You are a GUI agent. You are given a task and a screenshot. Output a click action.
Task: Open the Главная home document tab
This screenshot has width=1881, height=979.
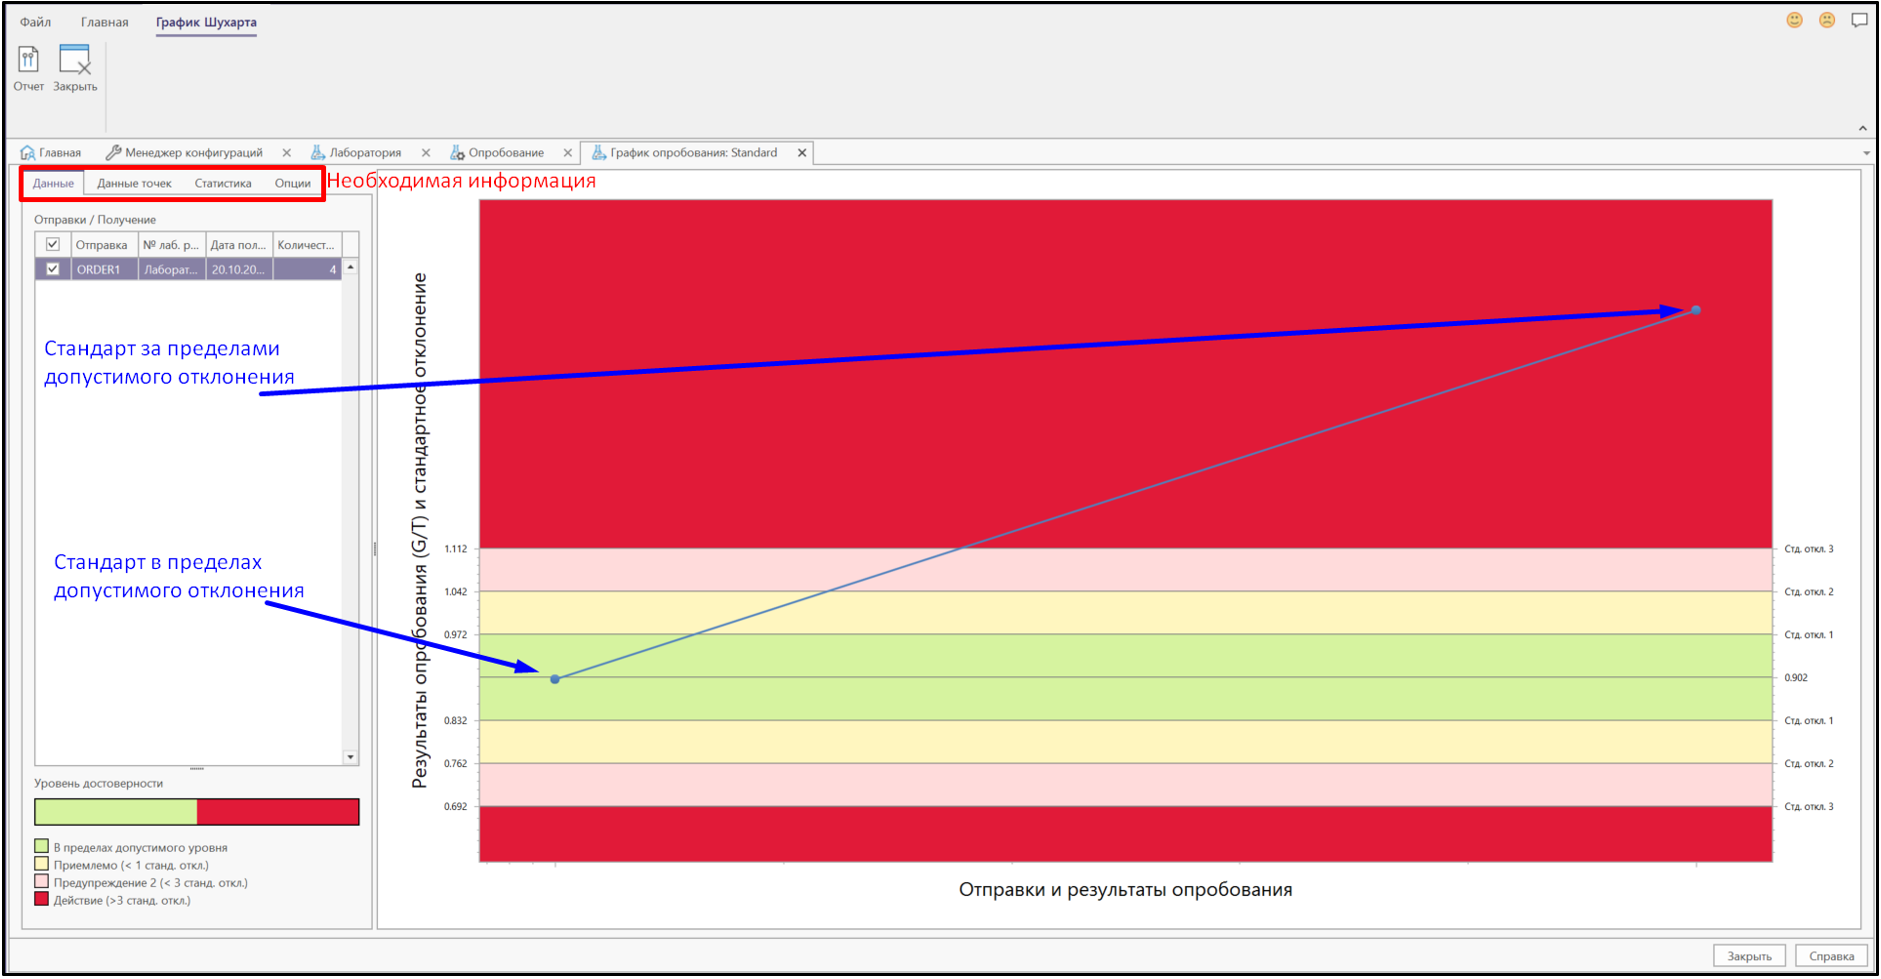point(51,153)
